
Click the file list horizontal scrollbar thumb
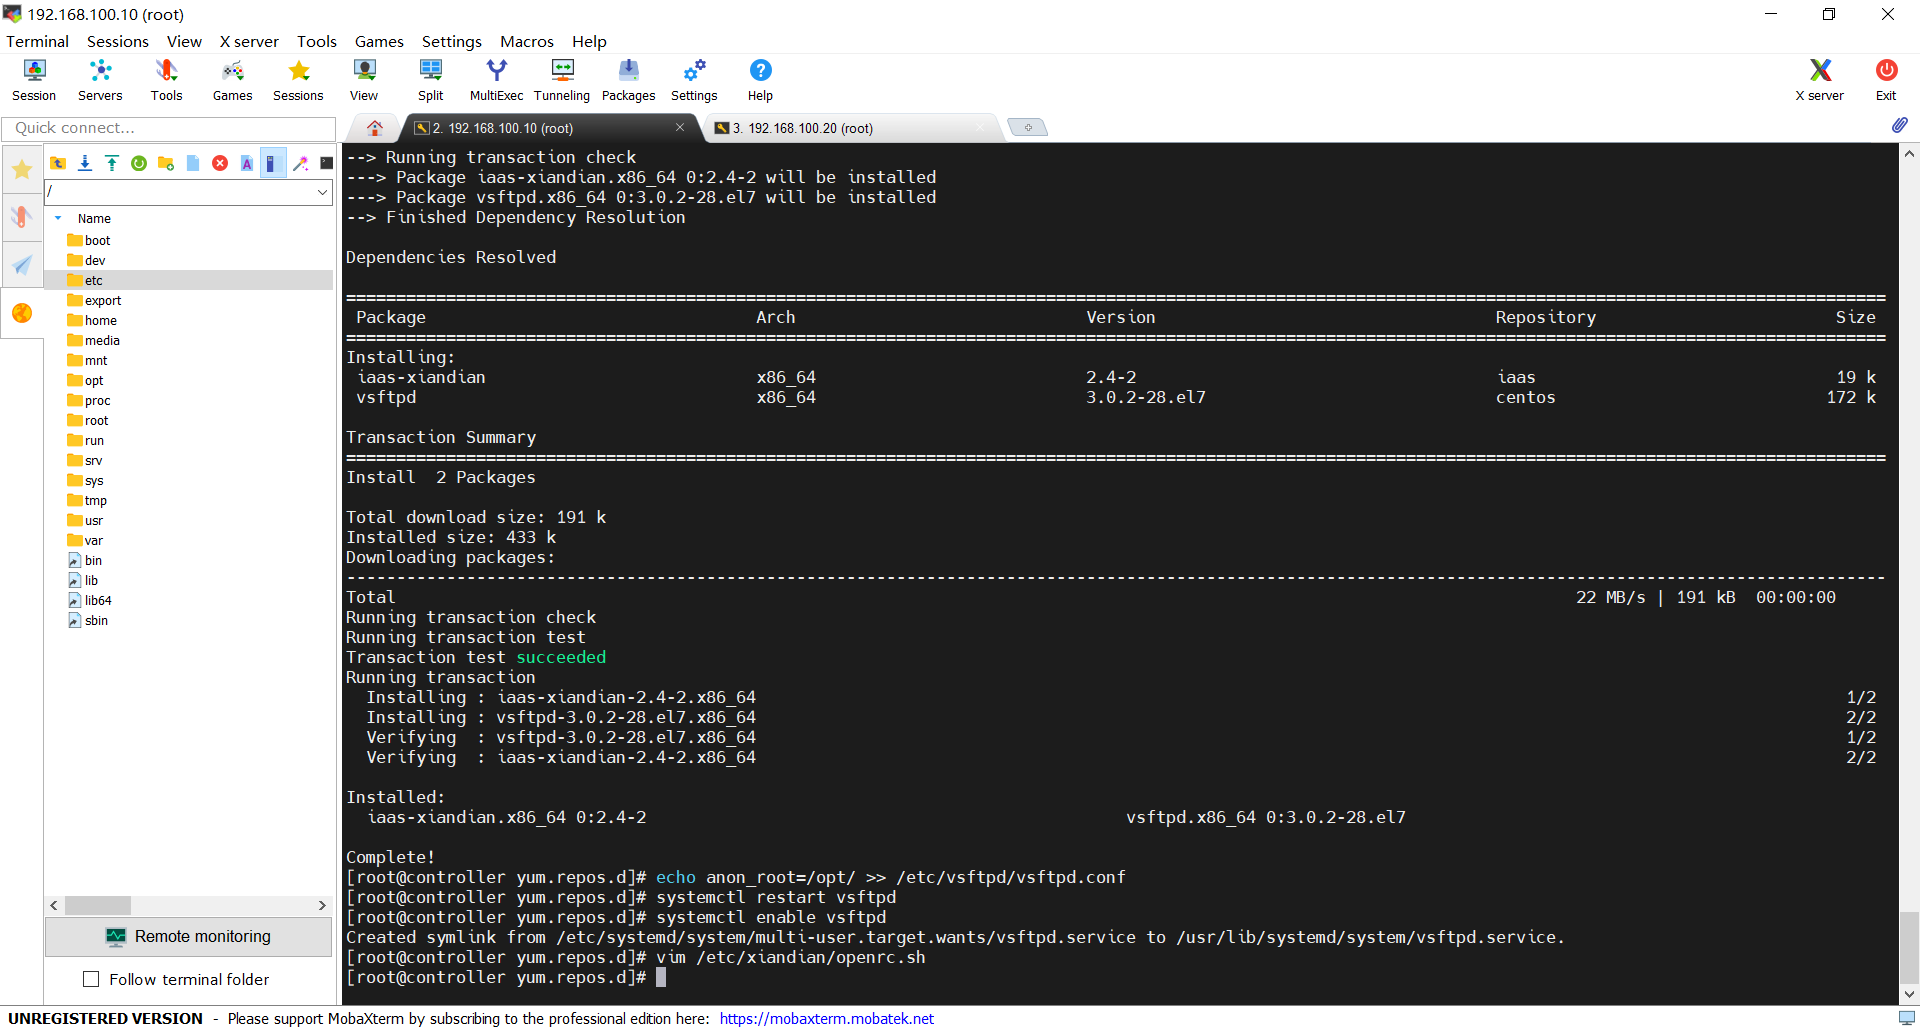click(97, 905)
